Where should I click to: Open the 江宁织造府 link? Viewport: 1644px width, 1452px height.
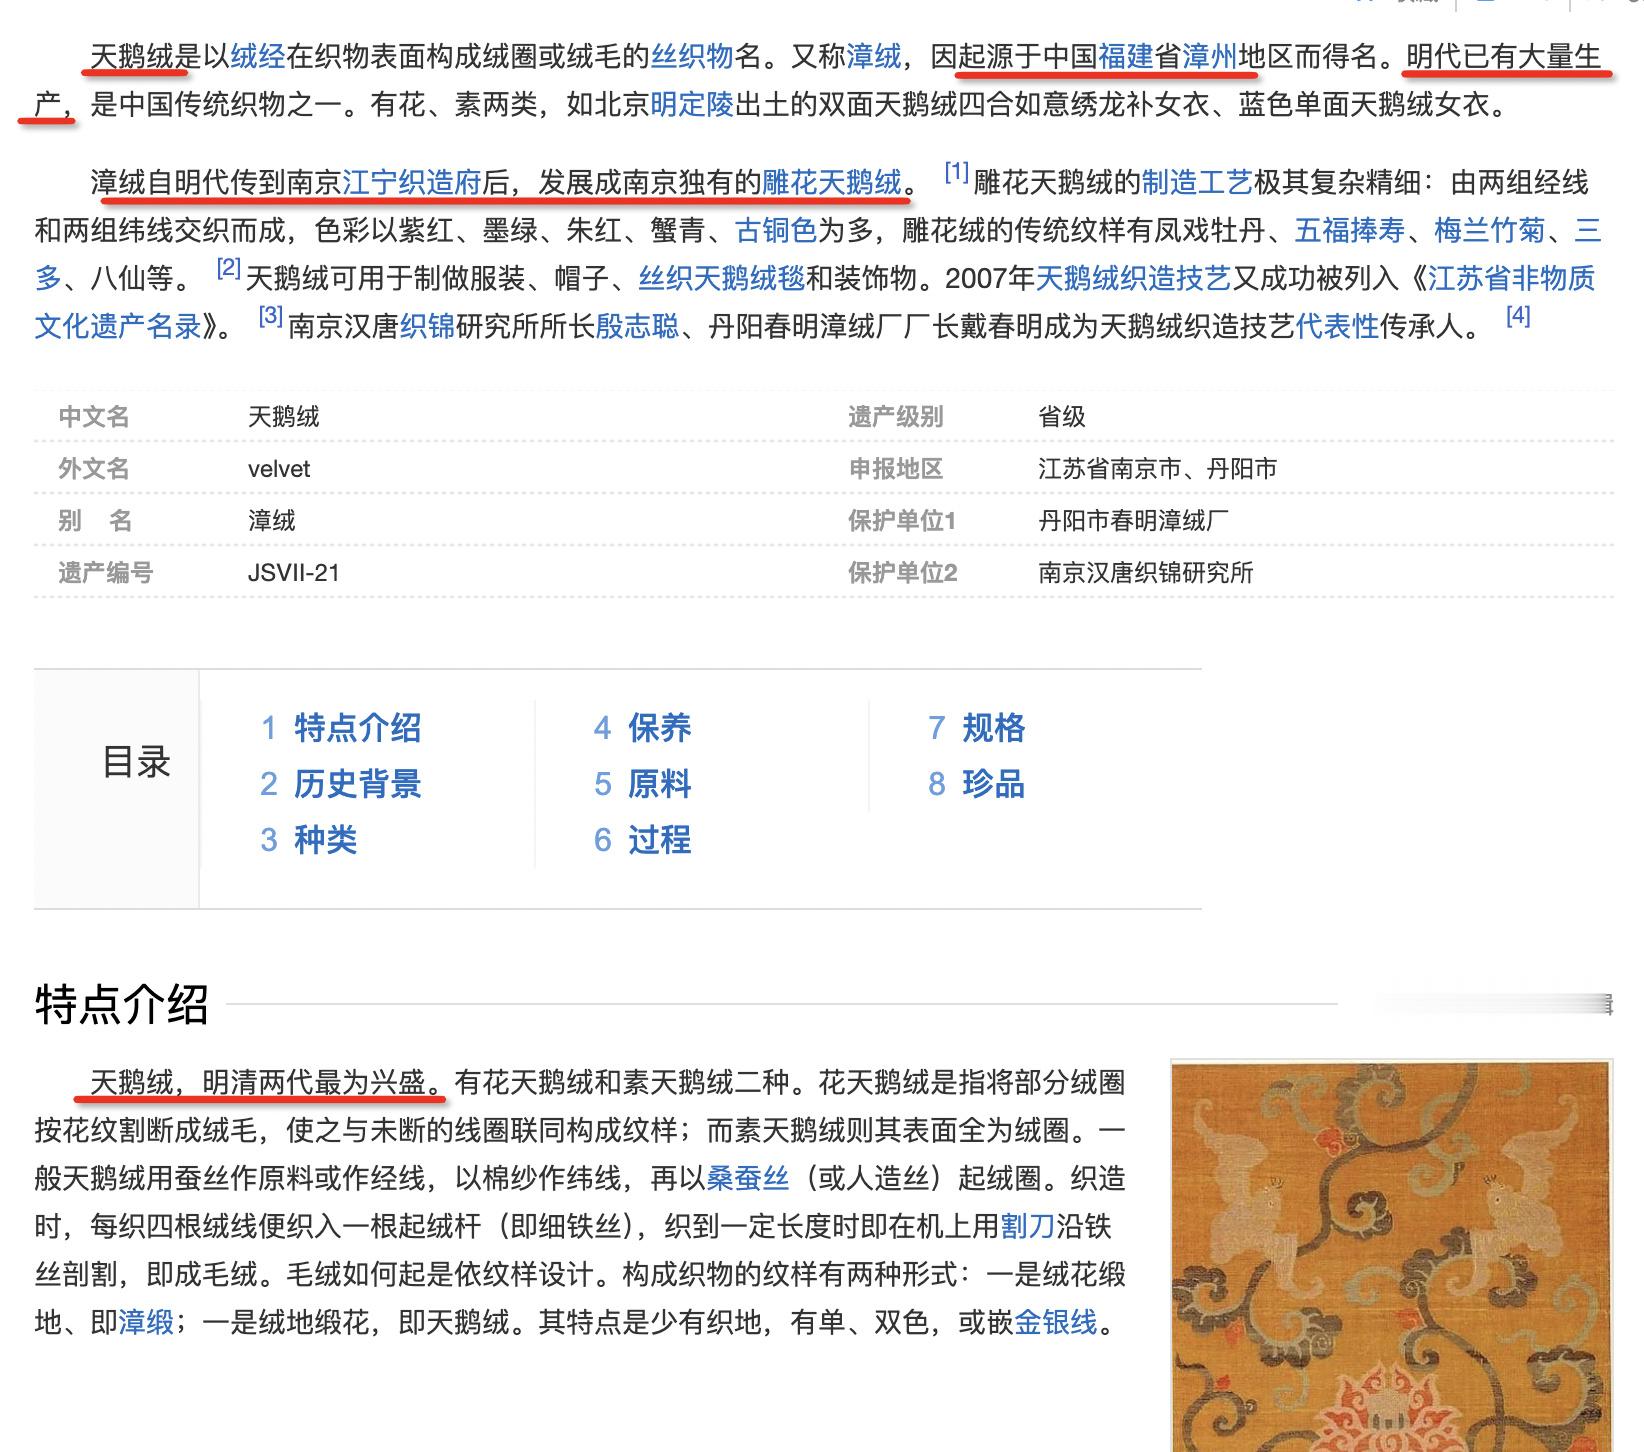pyautogui.click(x=412, y=182)
